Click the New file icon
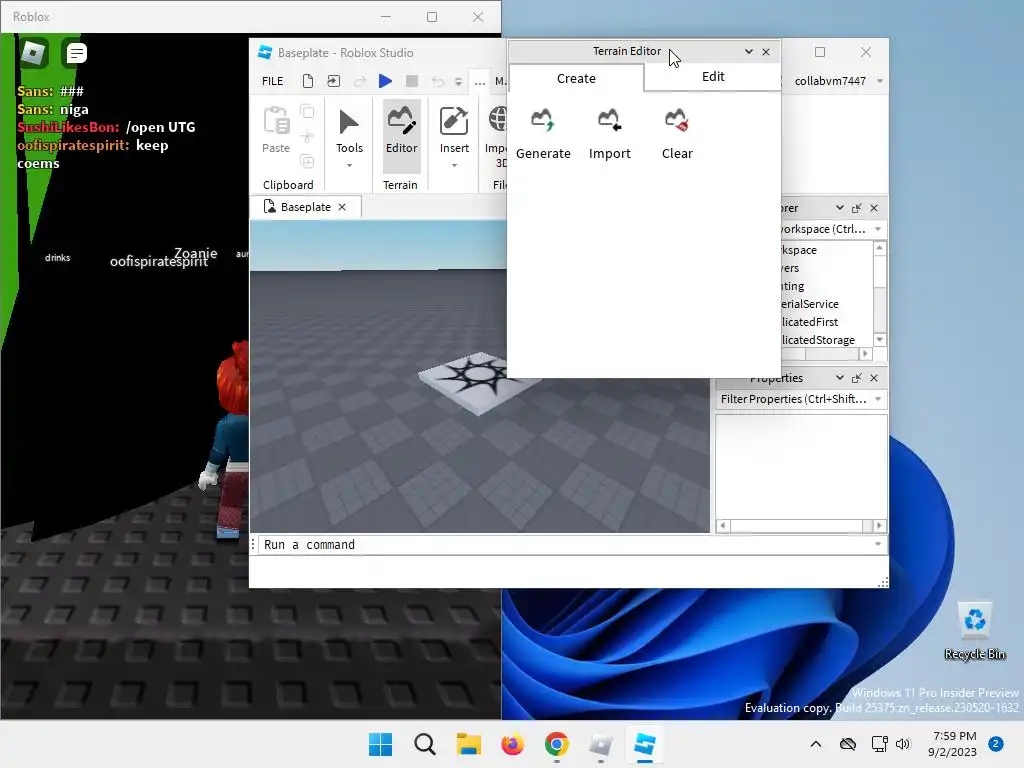1024x768 pixels. tap(308, 81)
